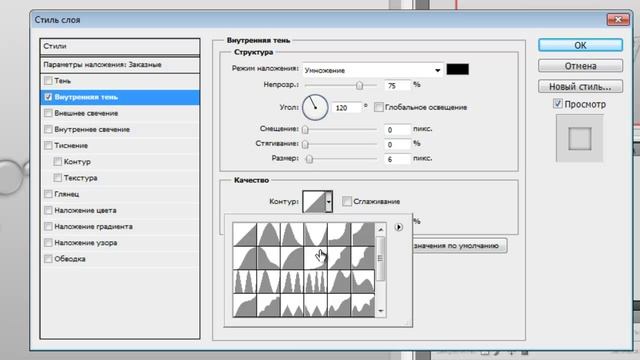Viewport: 640px width, 360px height.
Task: Toggle the Сглаживание checkbox
Action: [x=347, y=201]
